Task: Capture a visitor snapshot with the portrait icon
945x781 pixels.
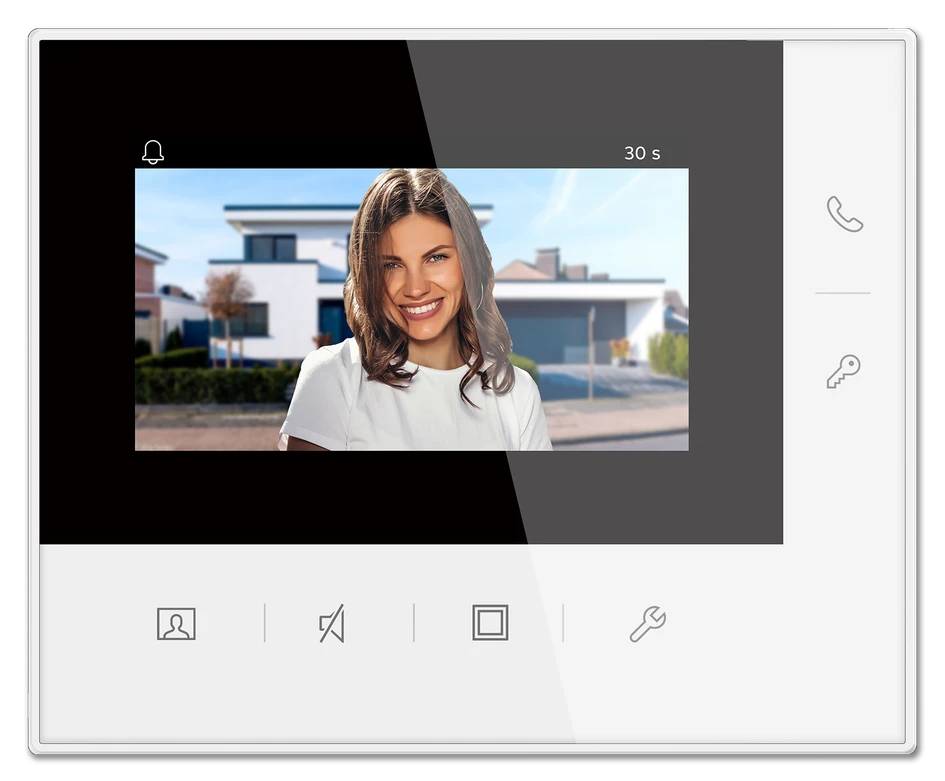Action: tap(176, 623)
